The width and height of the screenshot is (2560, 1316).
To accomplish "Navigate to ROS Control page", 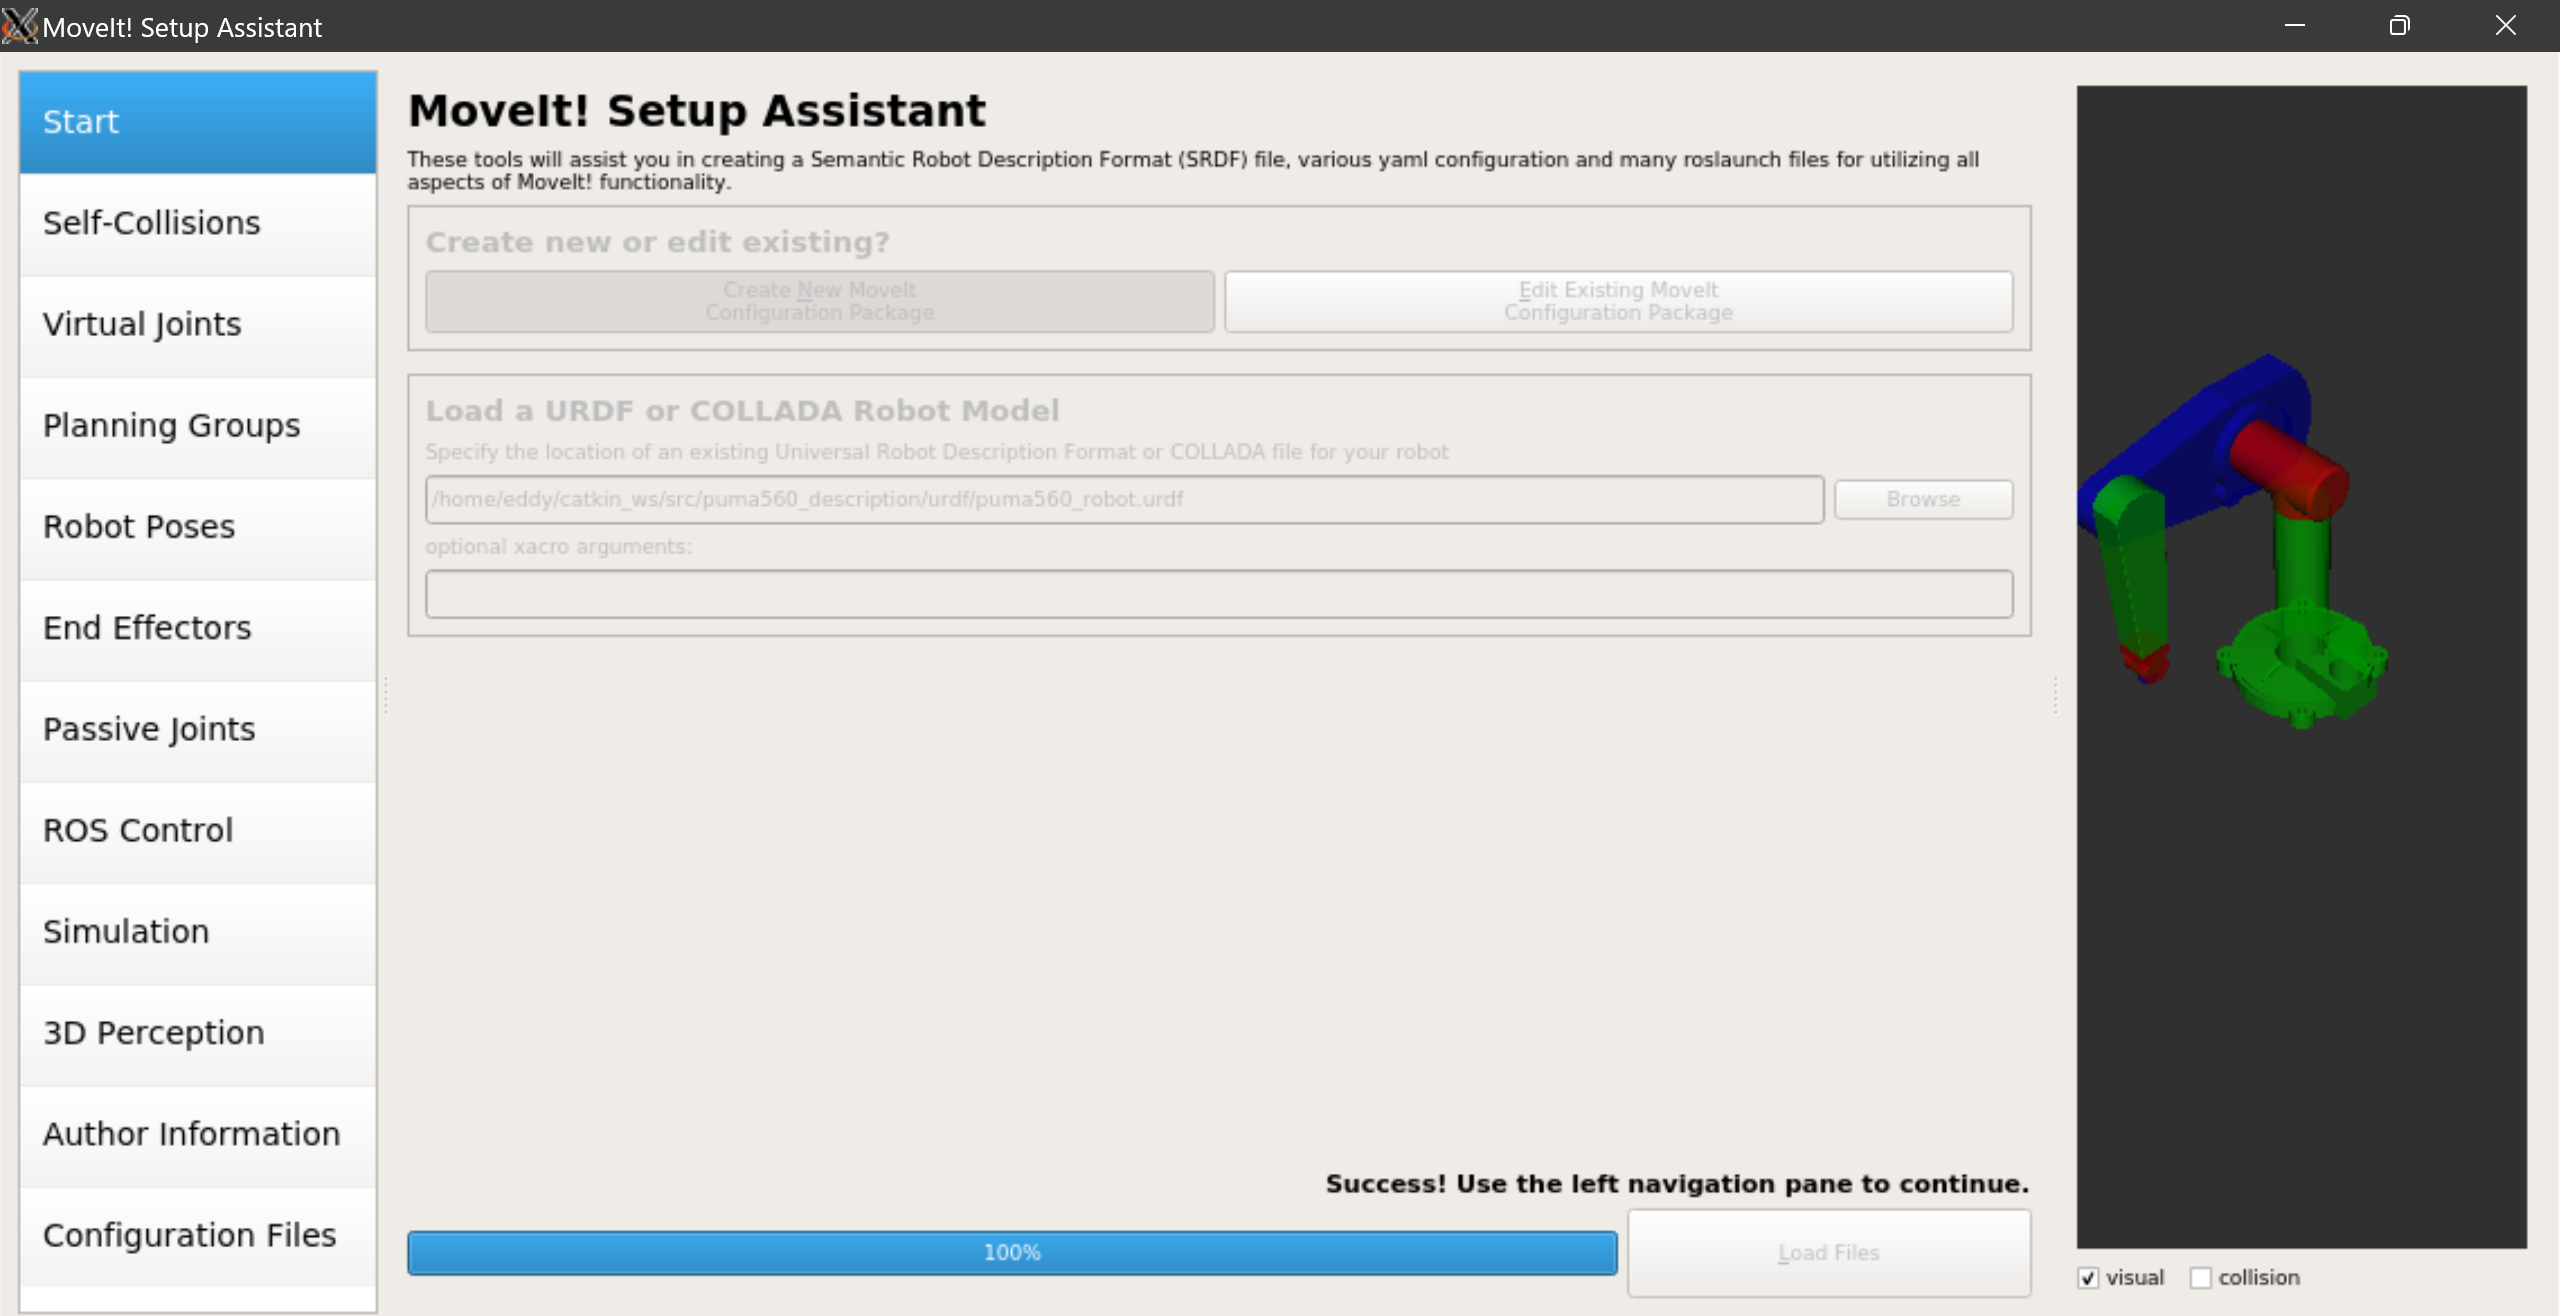I will click(197, 830).
